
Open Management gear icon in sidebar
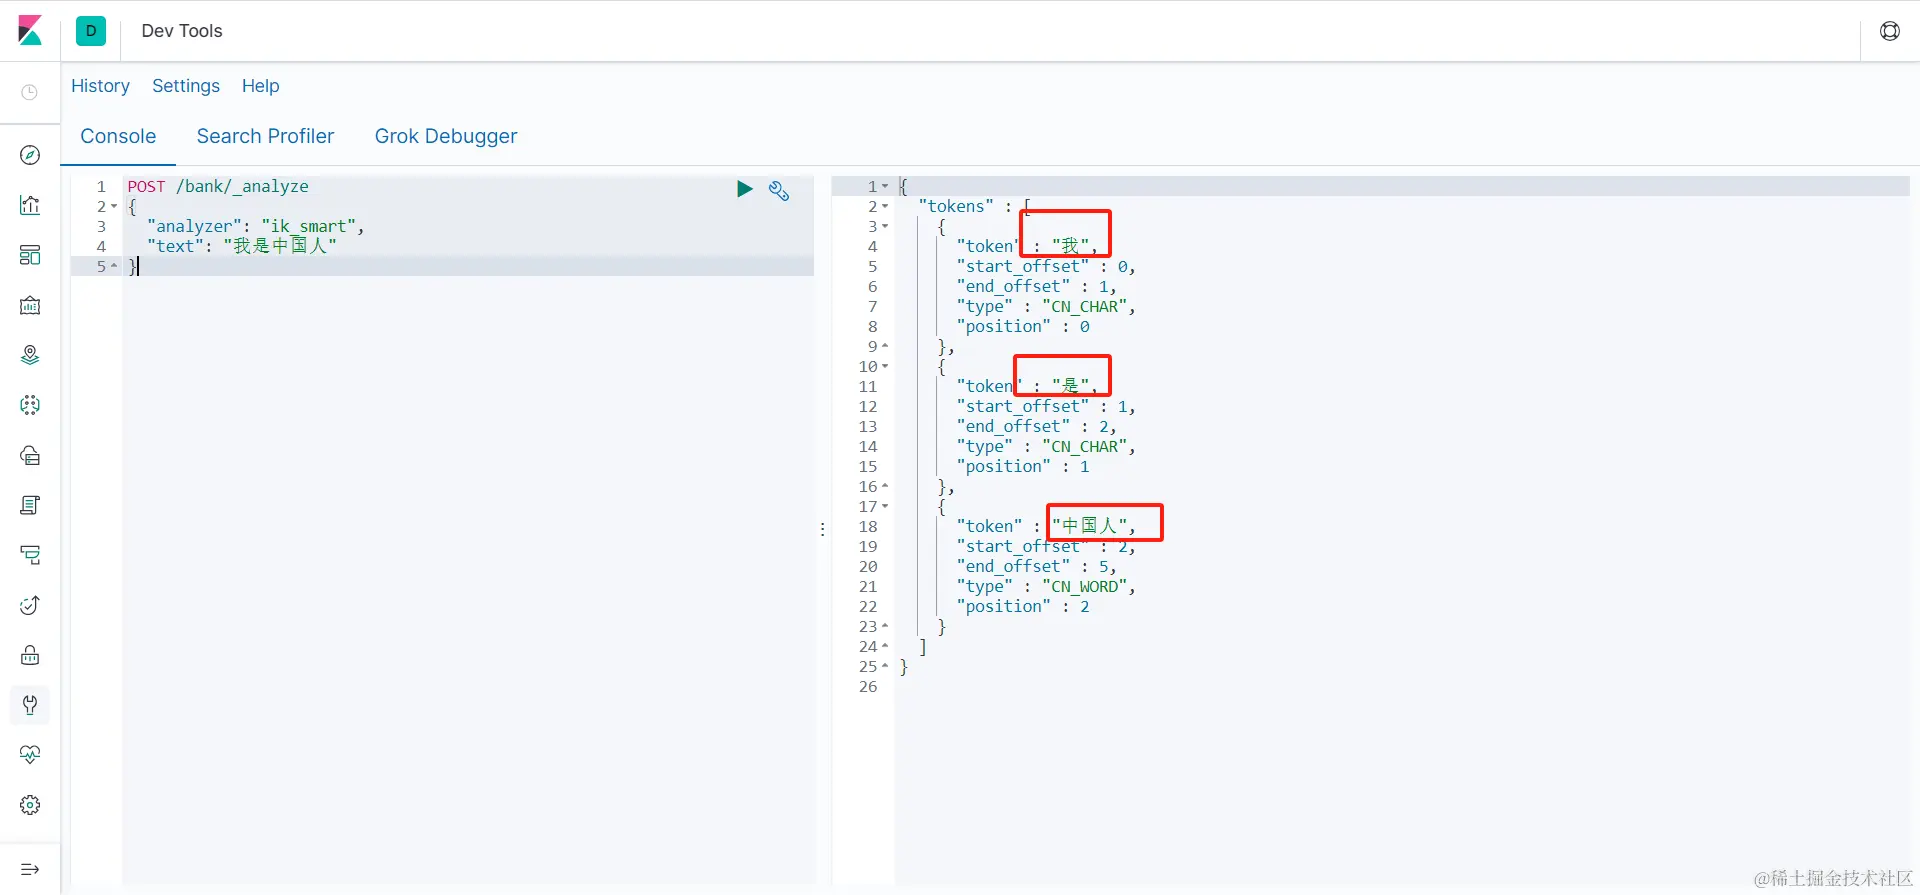click(x=30, y=805)
